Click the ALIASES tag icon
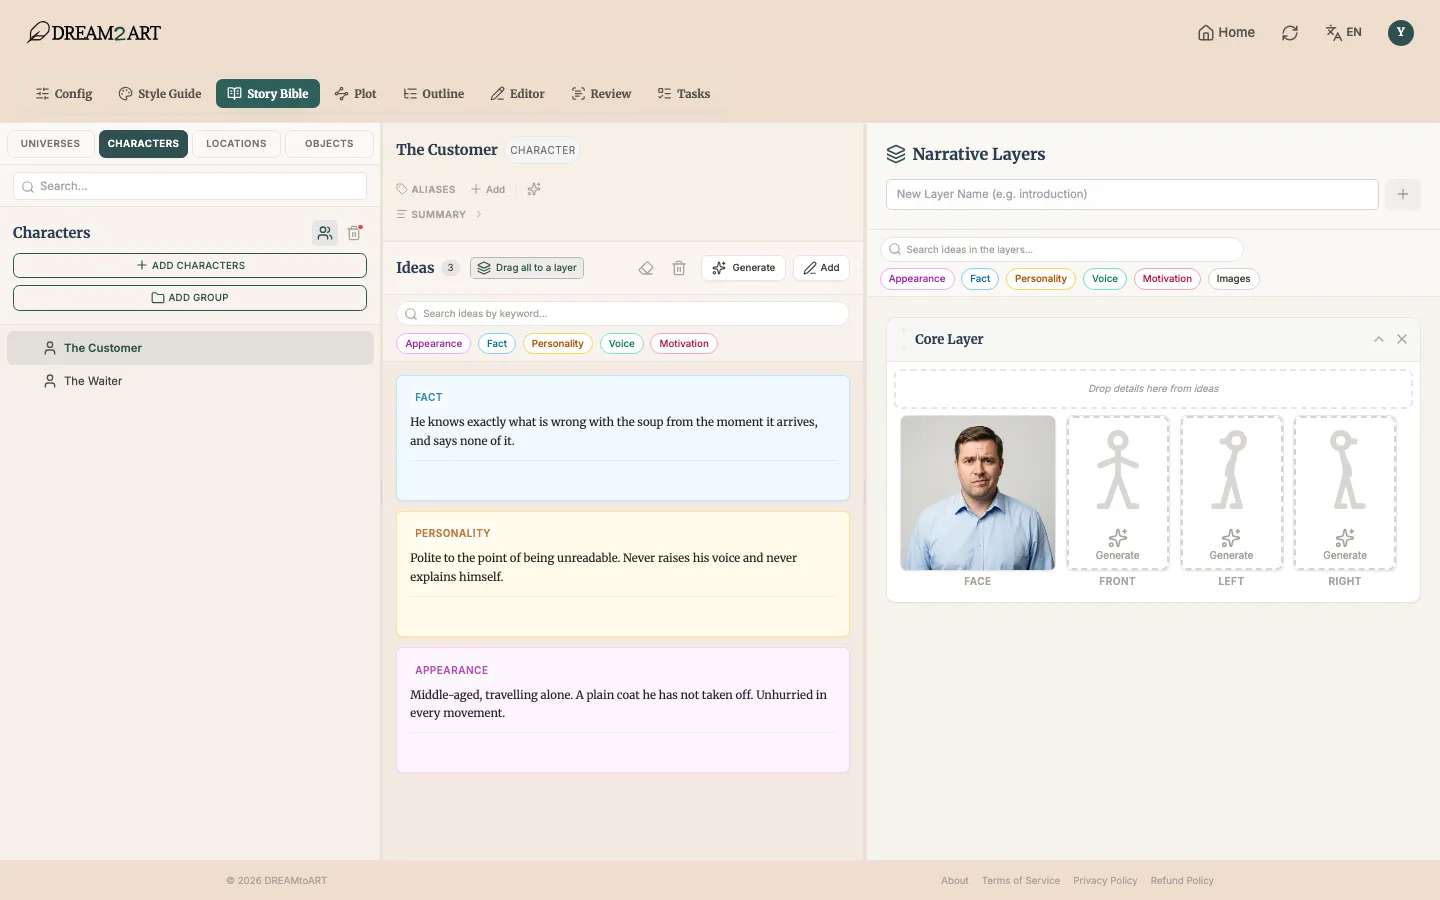Image resolution: width=1440 pixels, height=900 pixels. click(402, 189)
